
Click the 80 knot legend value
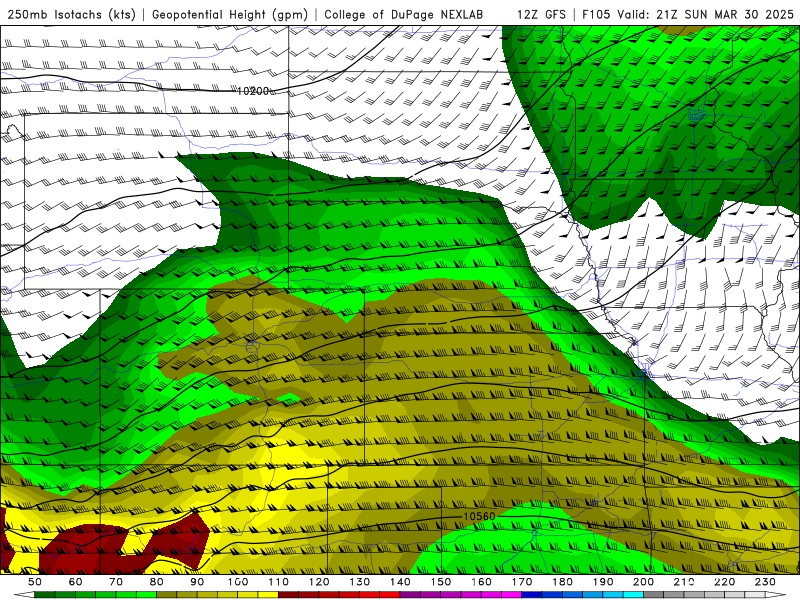[x=157, y=582]
